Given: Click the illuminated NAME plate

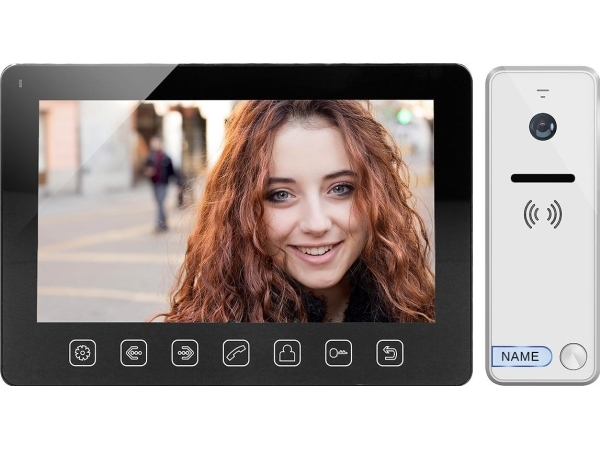Looking at the screenshot, I should click(521, 356).
